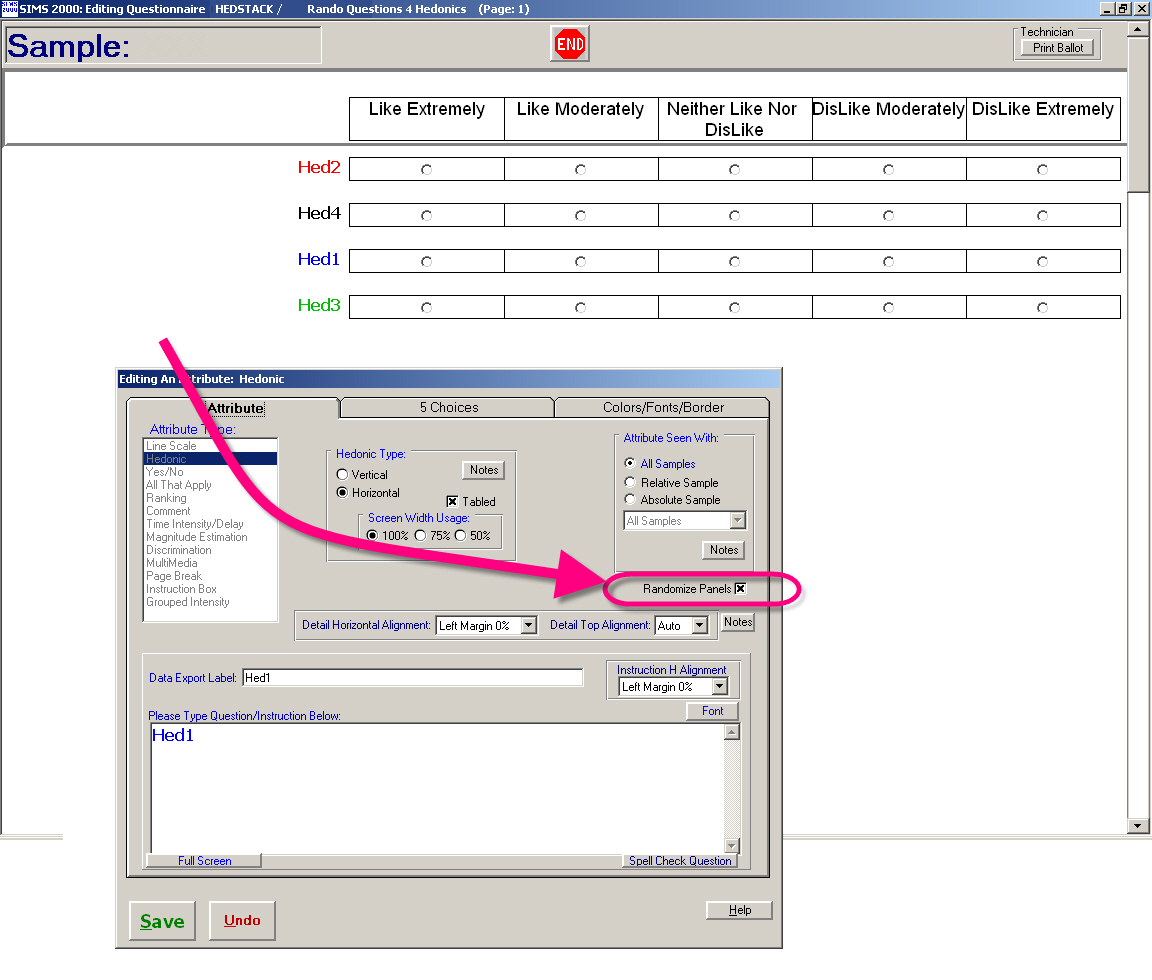
Task: Select Magnitude Estimation attribute type
Action: click(210, 537)
